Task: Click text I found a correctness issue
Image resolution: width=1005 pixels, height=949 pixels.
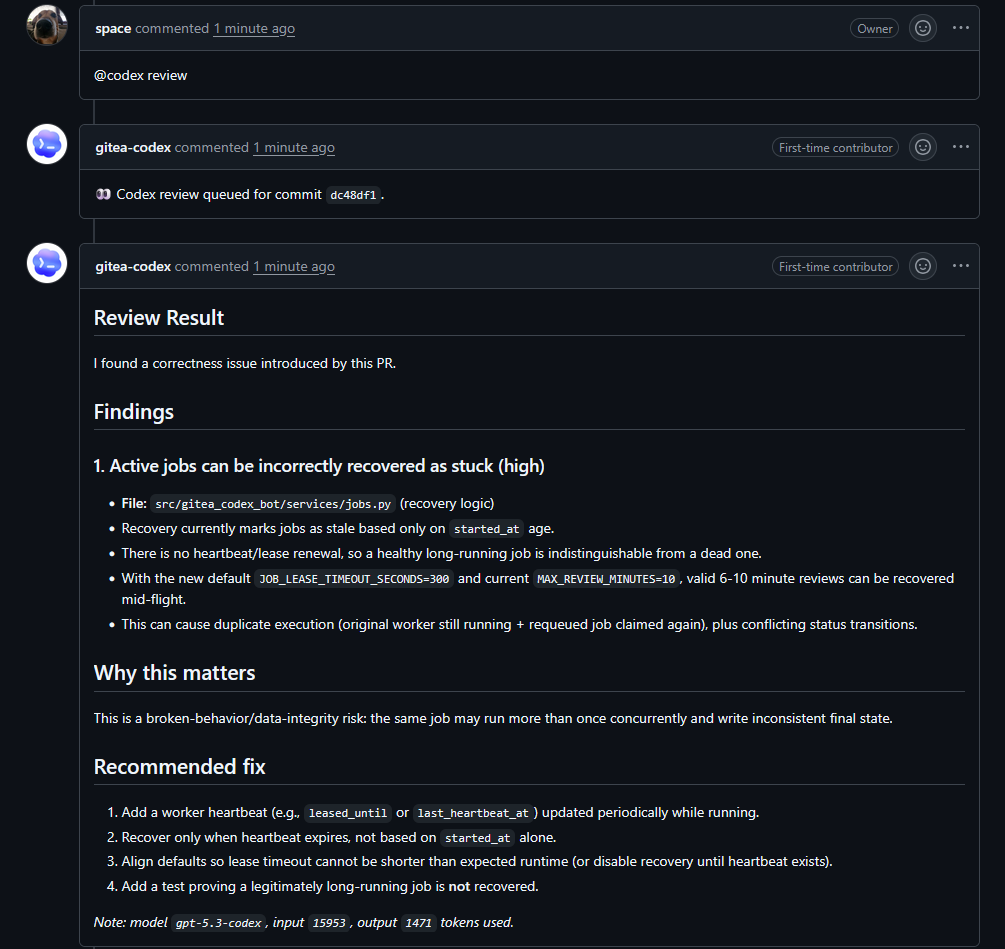Action: [245, 363]
